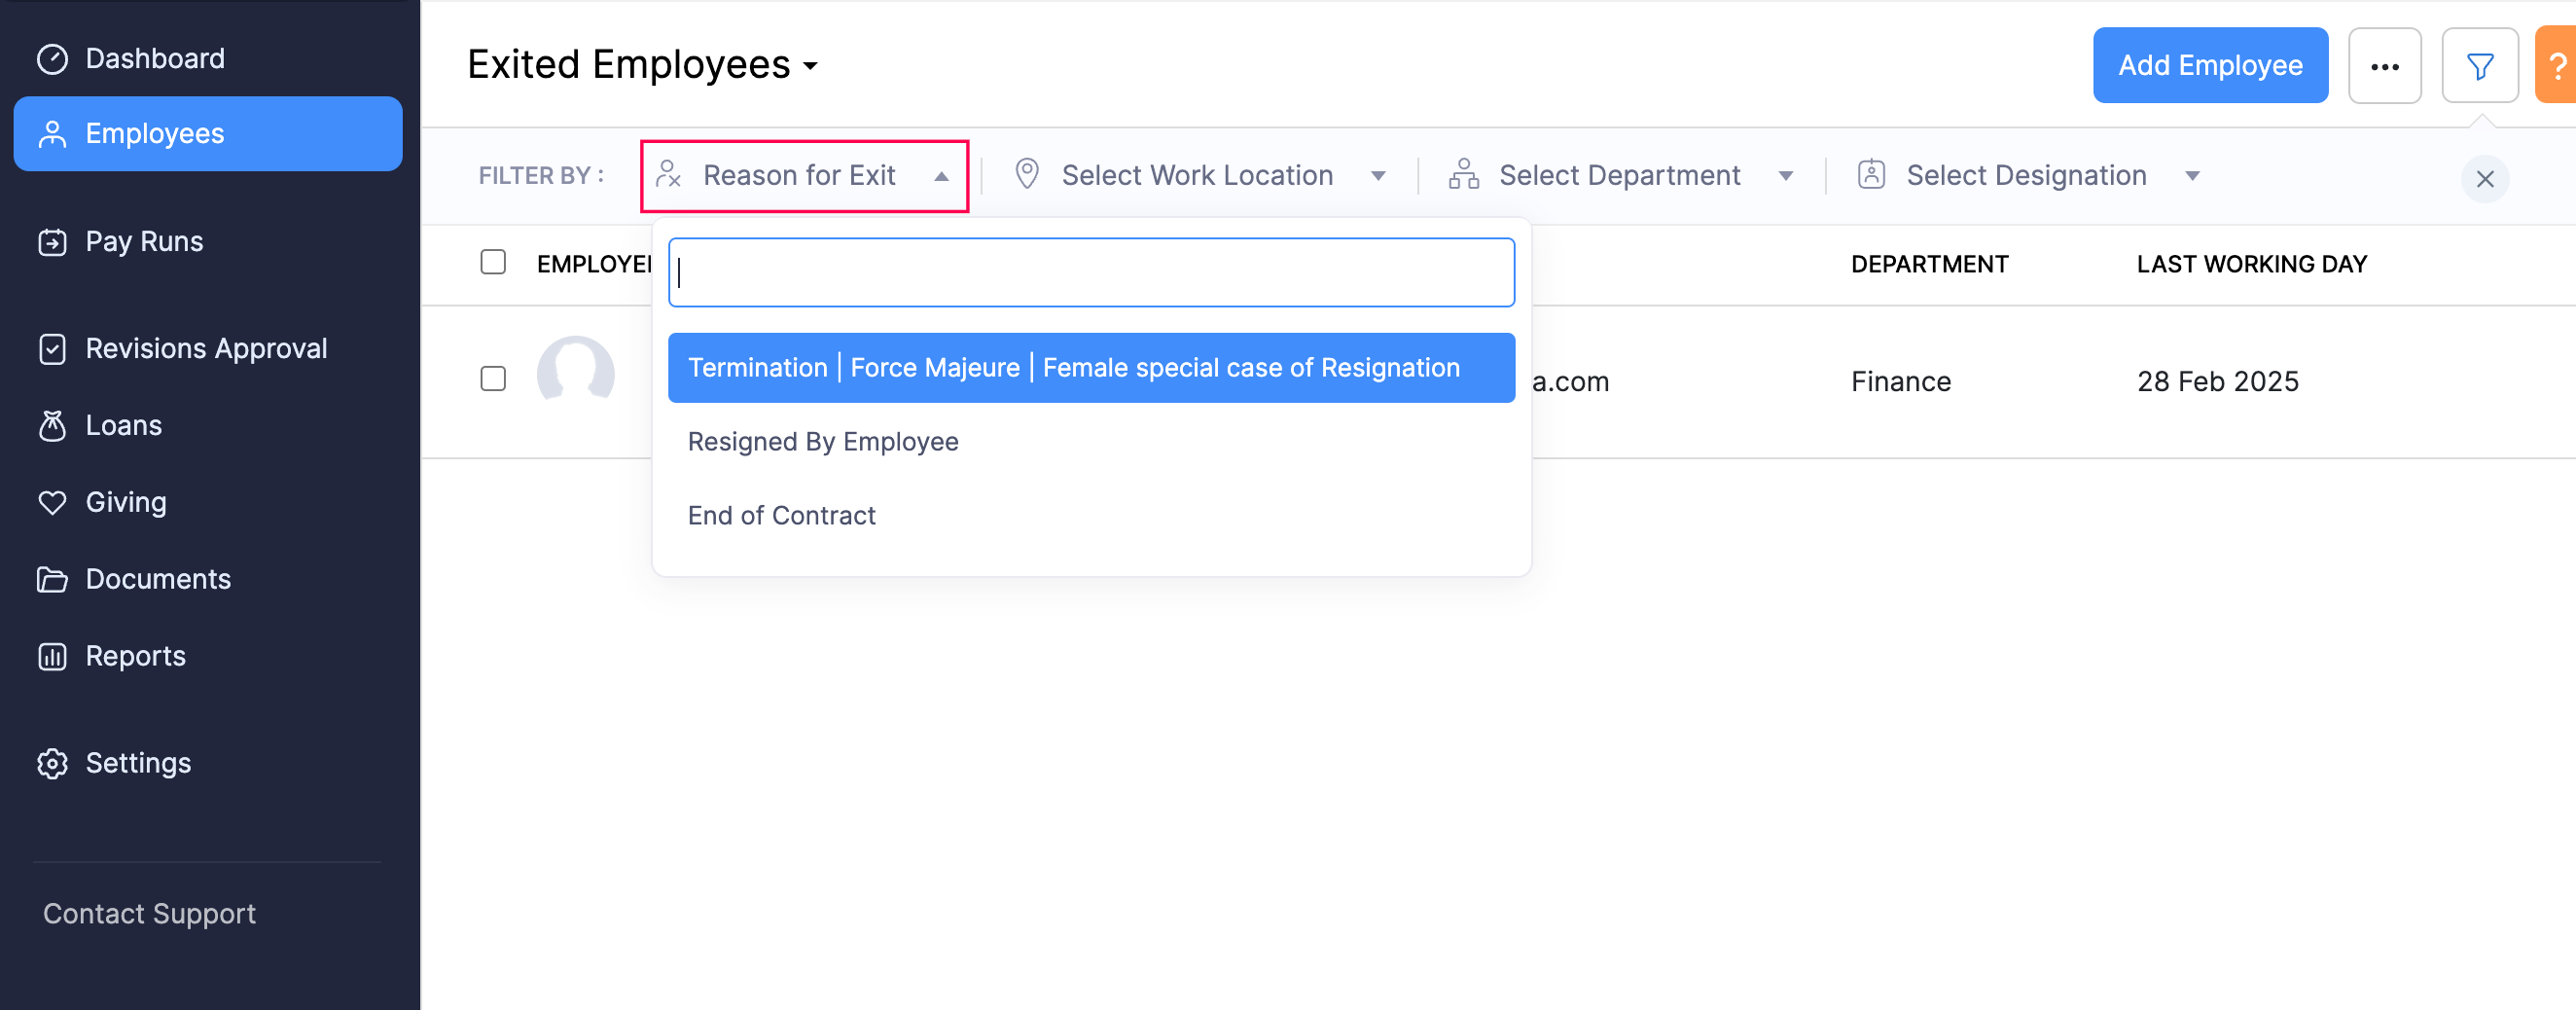The image size is (2576, 1010).
Task: Open the filter icon near Add Employee
Action: (x=2480, y=66)
